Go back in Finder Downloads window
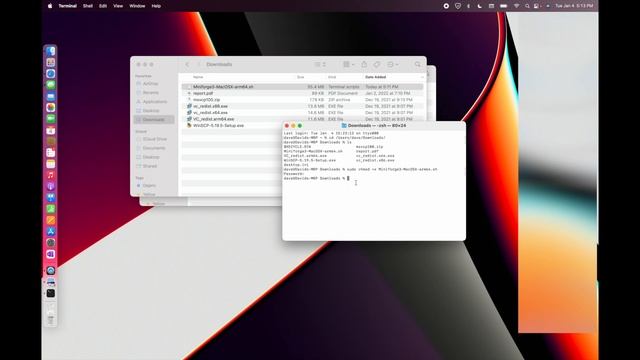Image resolution: width=640 pixels, height=360 pixels. [x=187, y=64]
